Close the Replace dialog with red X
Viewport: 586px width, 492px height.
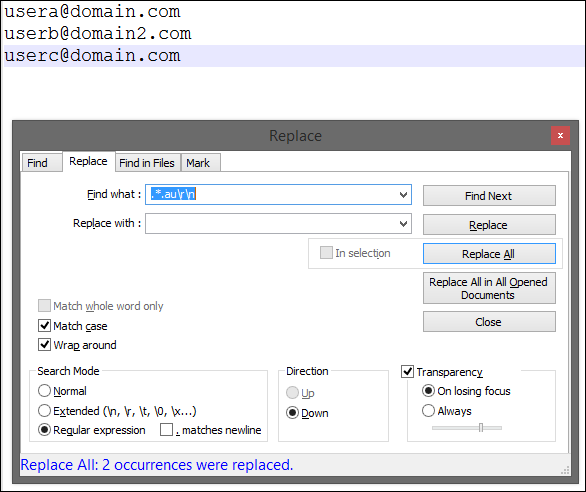click(560, 135)
